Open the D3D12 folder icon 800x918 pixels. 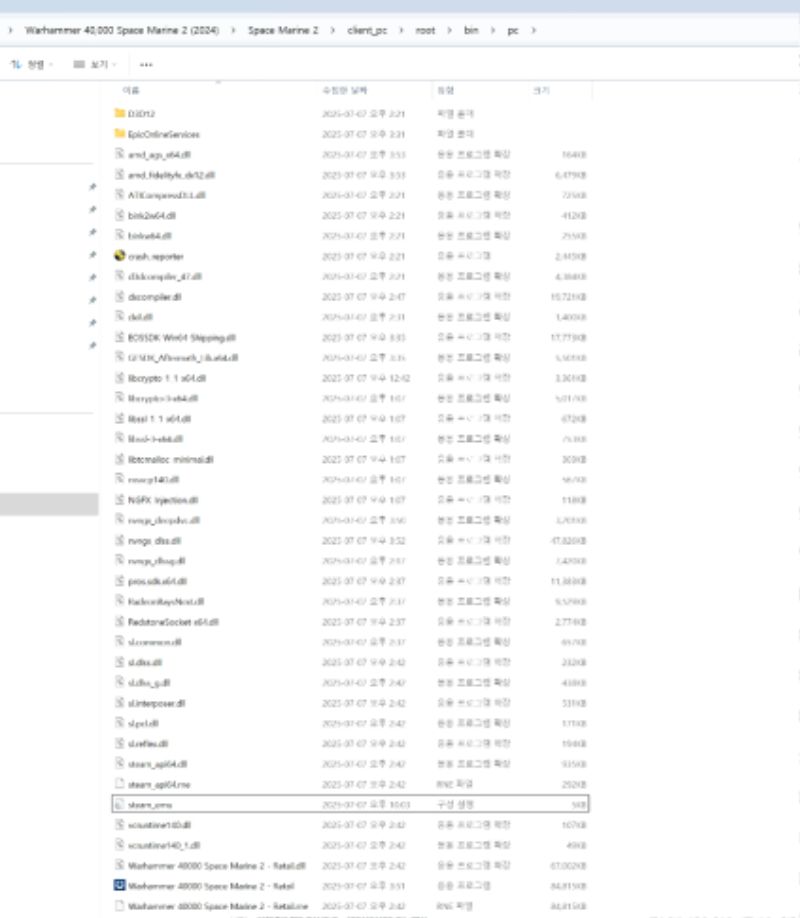120,113
